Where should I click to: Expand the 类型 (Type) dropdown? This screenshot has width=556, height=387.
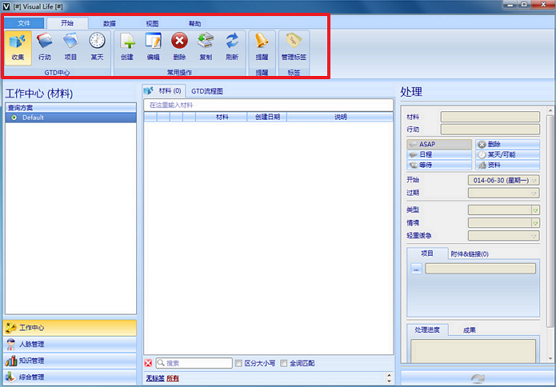click(x=535, y=210)
